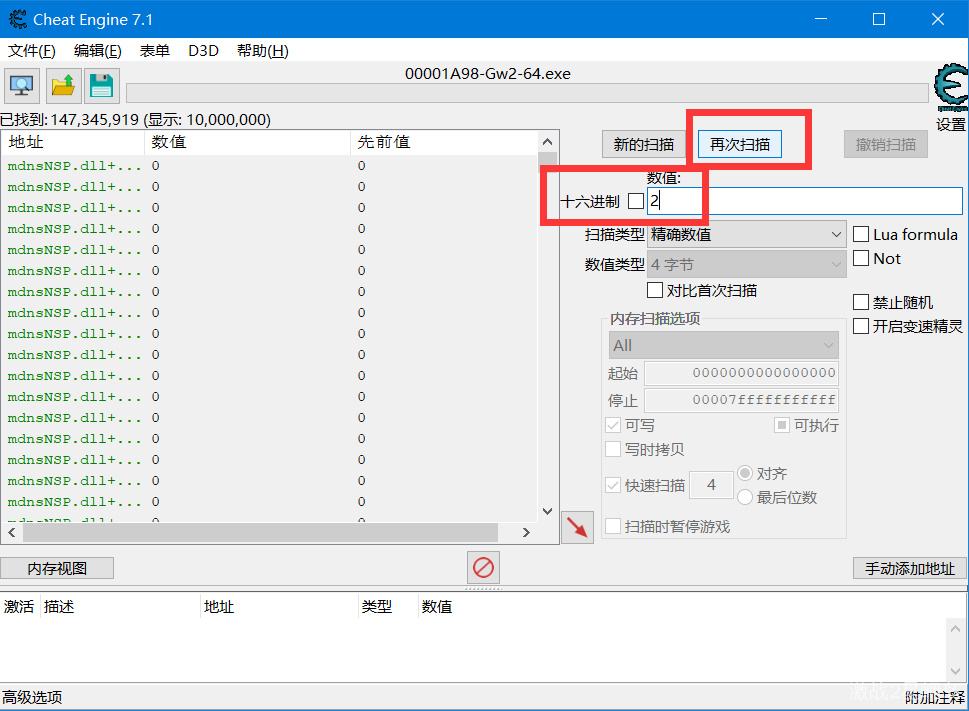
Task: Click the results list scroll up arrow
Action: (547, 142)
